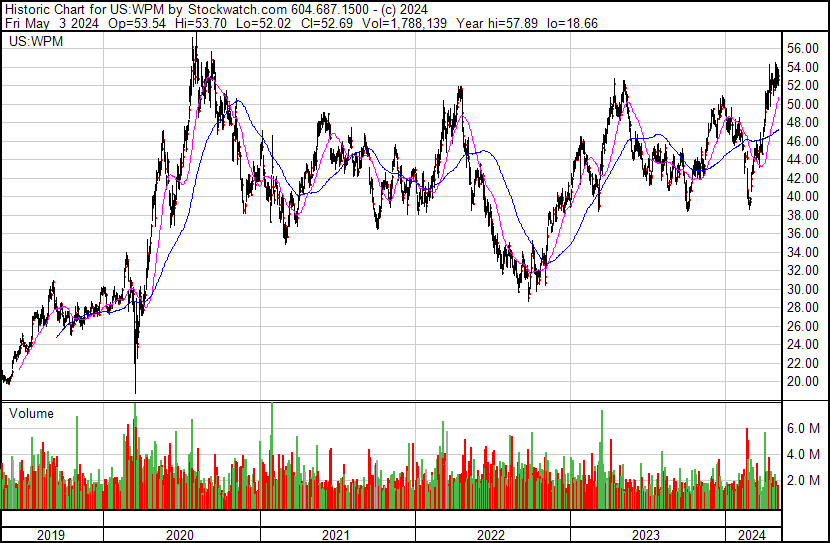Click the 40.00 price axis label

[x=802, y=196]
